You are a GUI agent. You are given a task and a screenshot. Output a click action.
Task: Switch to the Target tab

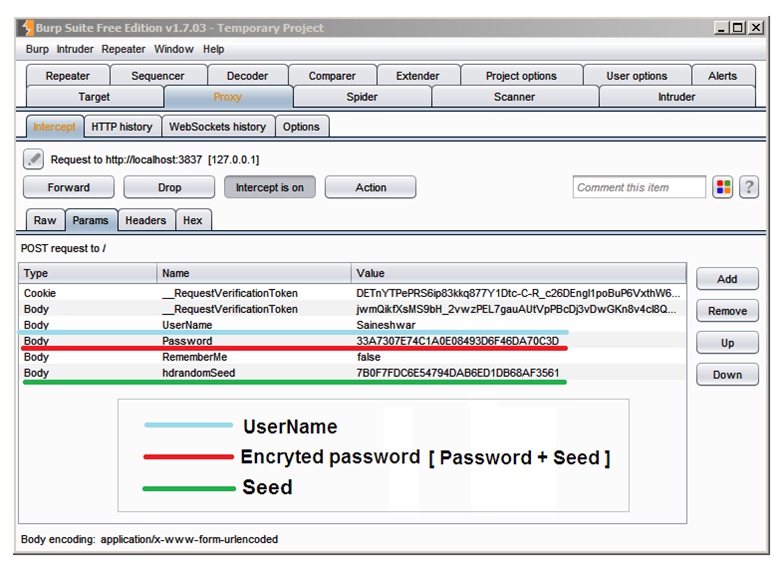pos(94,97)
